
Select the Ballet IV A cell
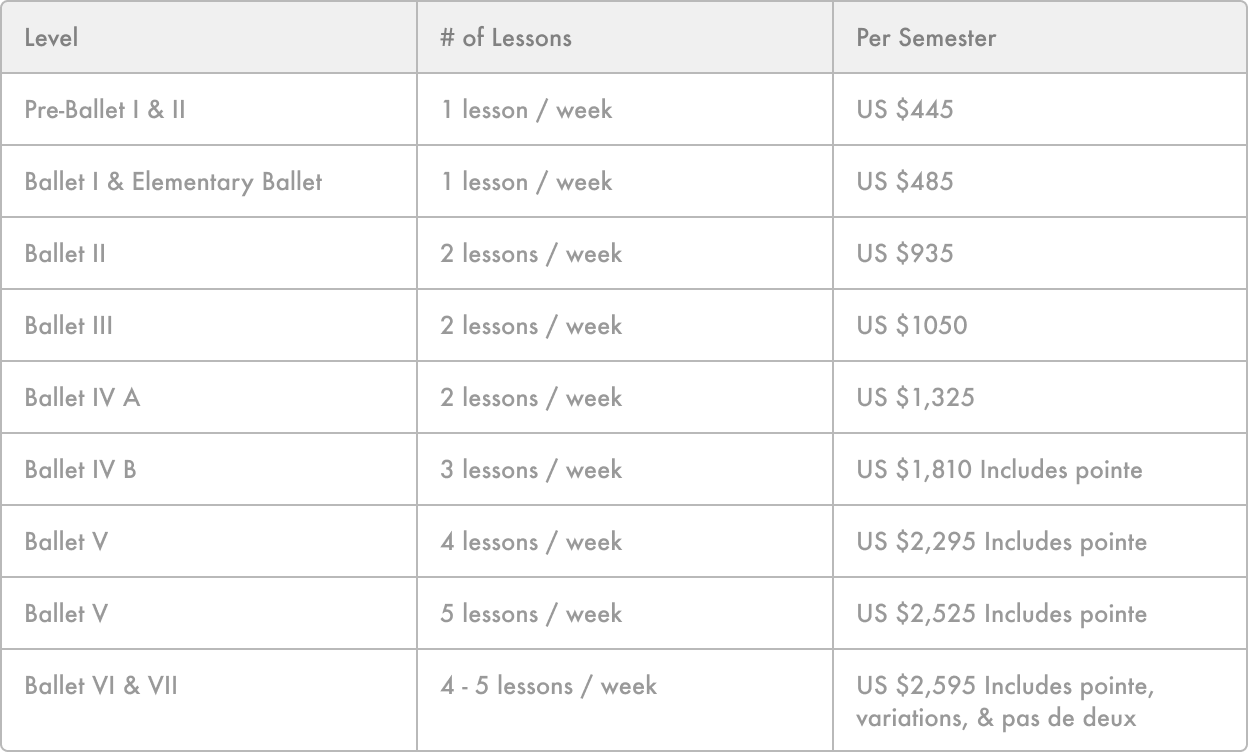[x=82, y=398]
